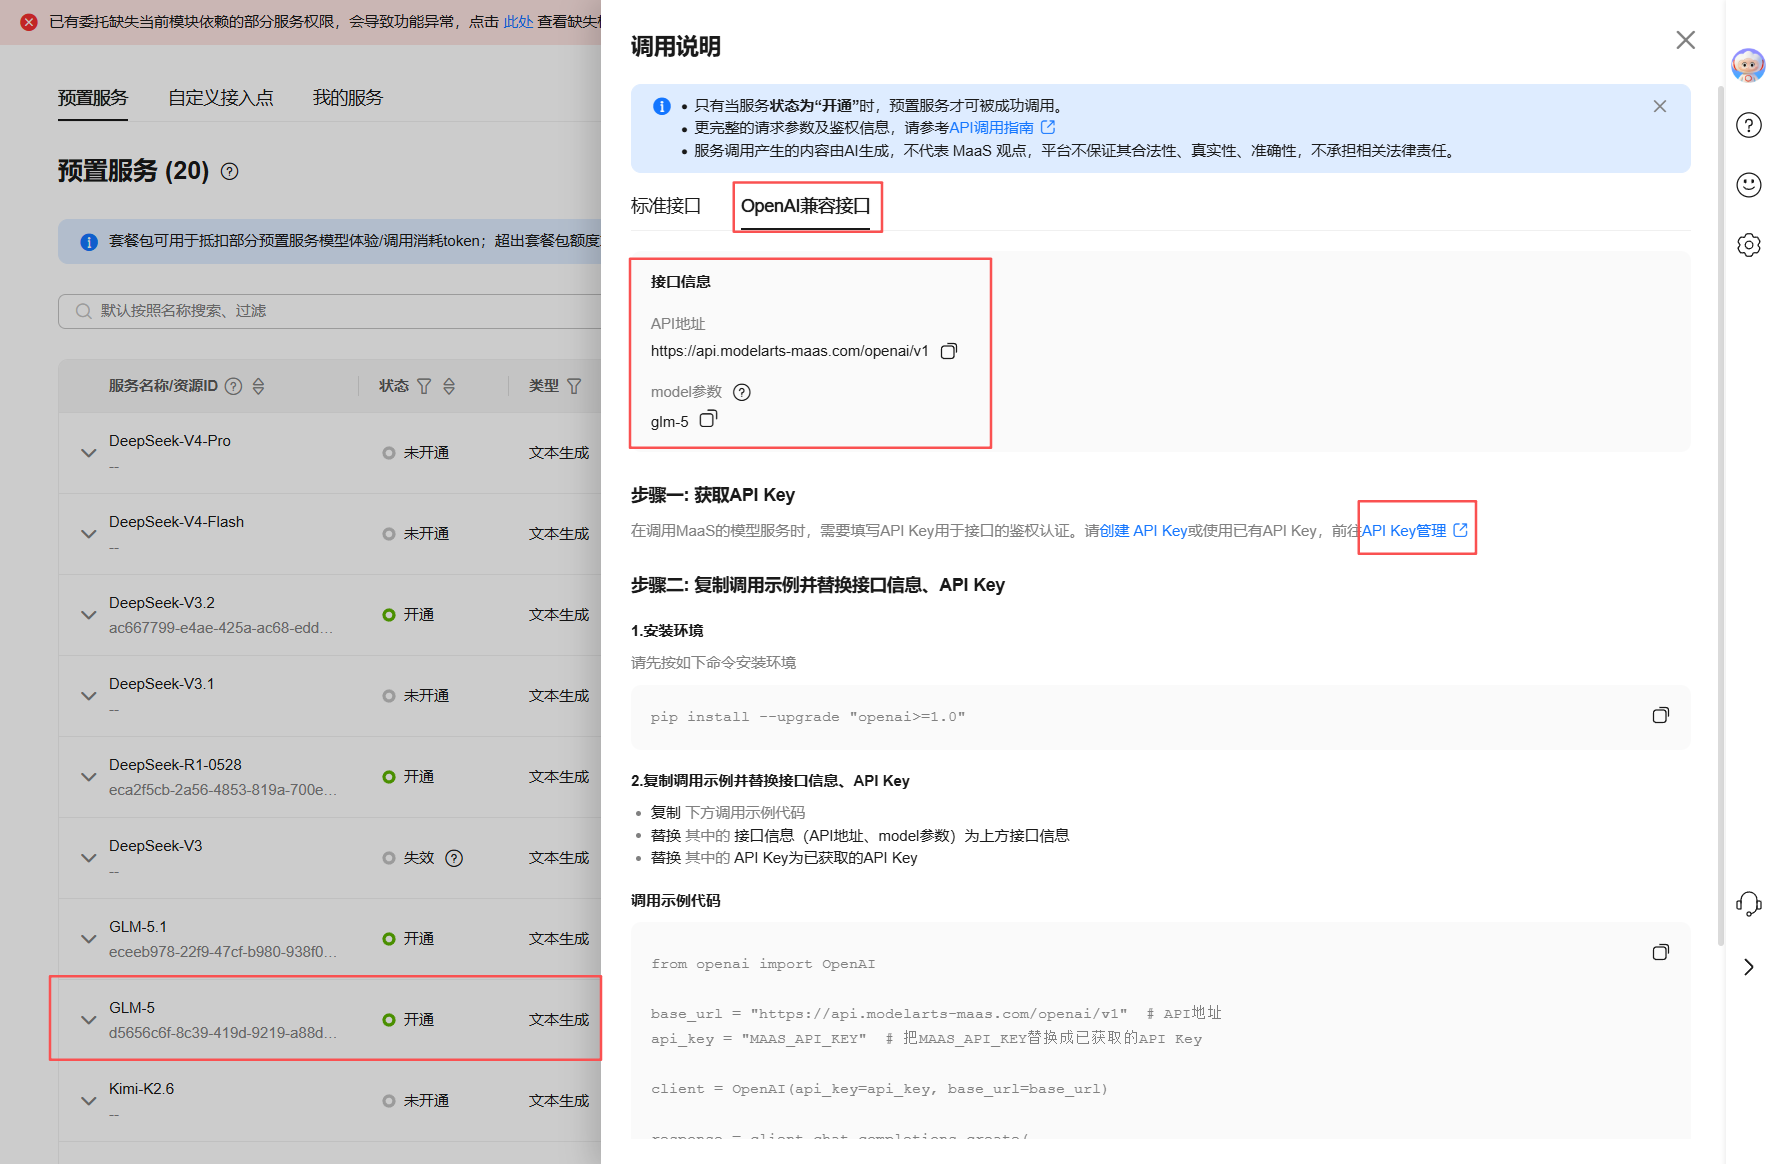Show help for 服务名称/资源ID column
The width and height of the screenshot is (1769, 1164).
pyautogui.click(x=234, y=386)
